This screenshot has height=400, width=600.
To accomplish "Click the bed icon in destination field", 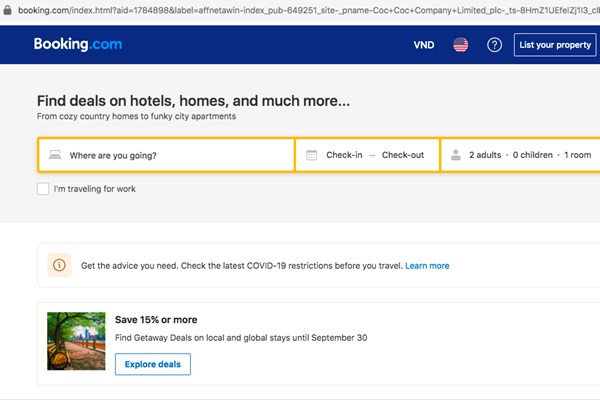I will [55, 155].
